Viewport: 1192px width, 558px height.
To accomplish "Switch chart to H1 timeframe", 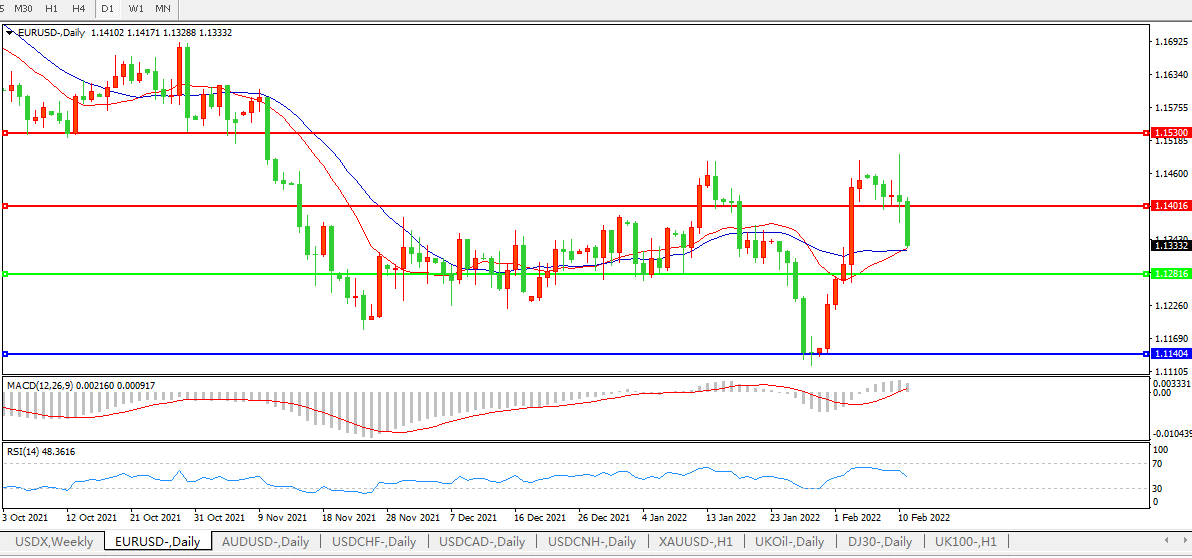I will click(51, 9).
